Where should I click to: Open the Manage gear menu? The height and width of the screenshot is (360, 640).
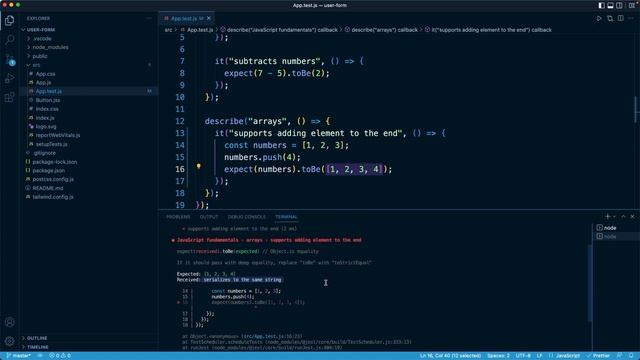tap(9, 340)
